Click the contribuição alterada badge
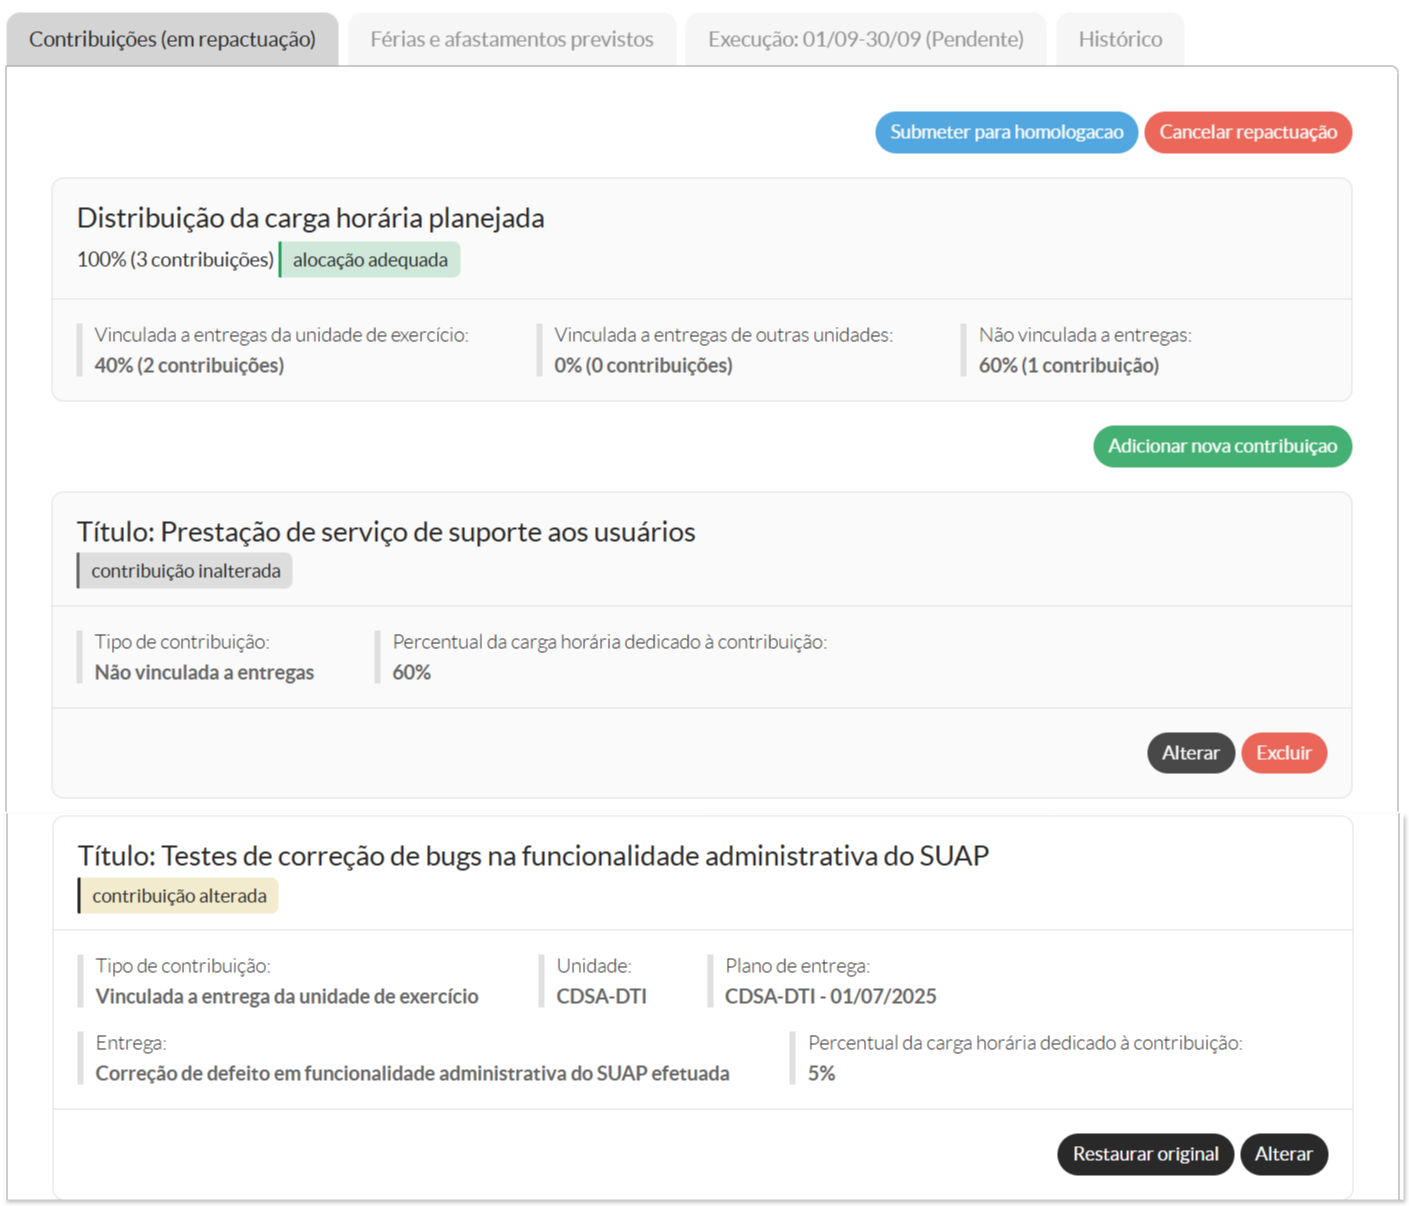The width and height of the screenshot is (1409, 1206). coord(179,896)
